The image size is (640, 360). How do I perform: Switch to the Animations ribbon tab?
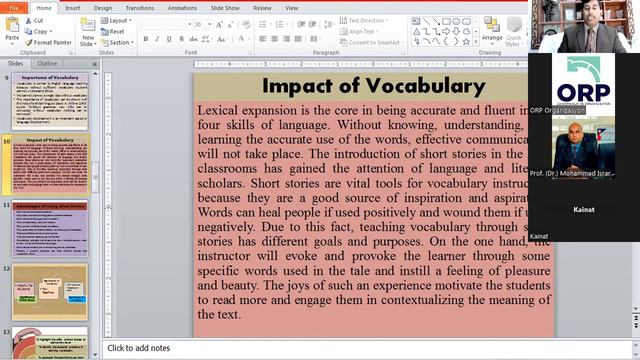coord(182,8)
